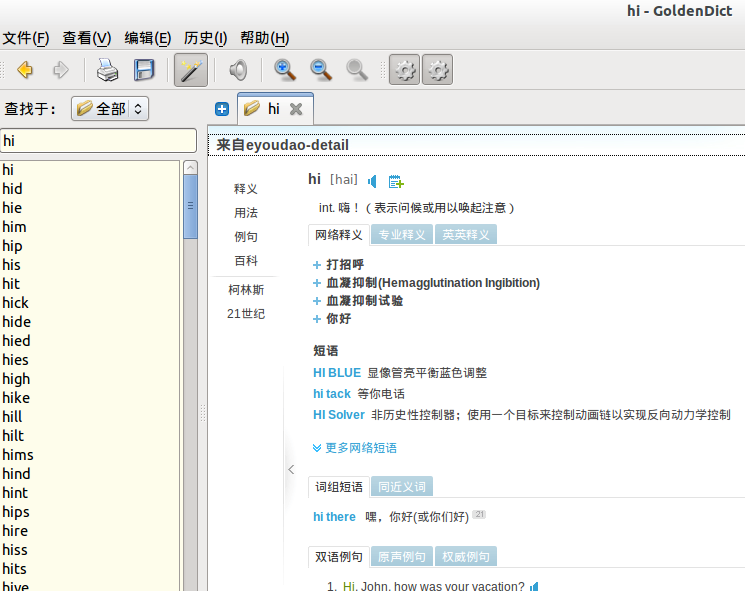Switch to the 英英释义 tab
Viewport: 745px width, 591px height.
pyautogui.click(x=466, y=235)
